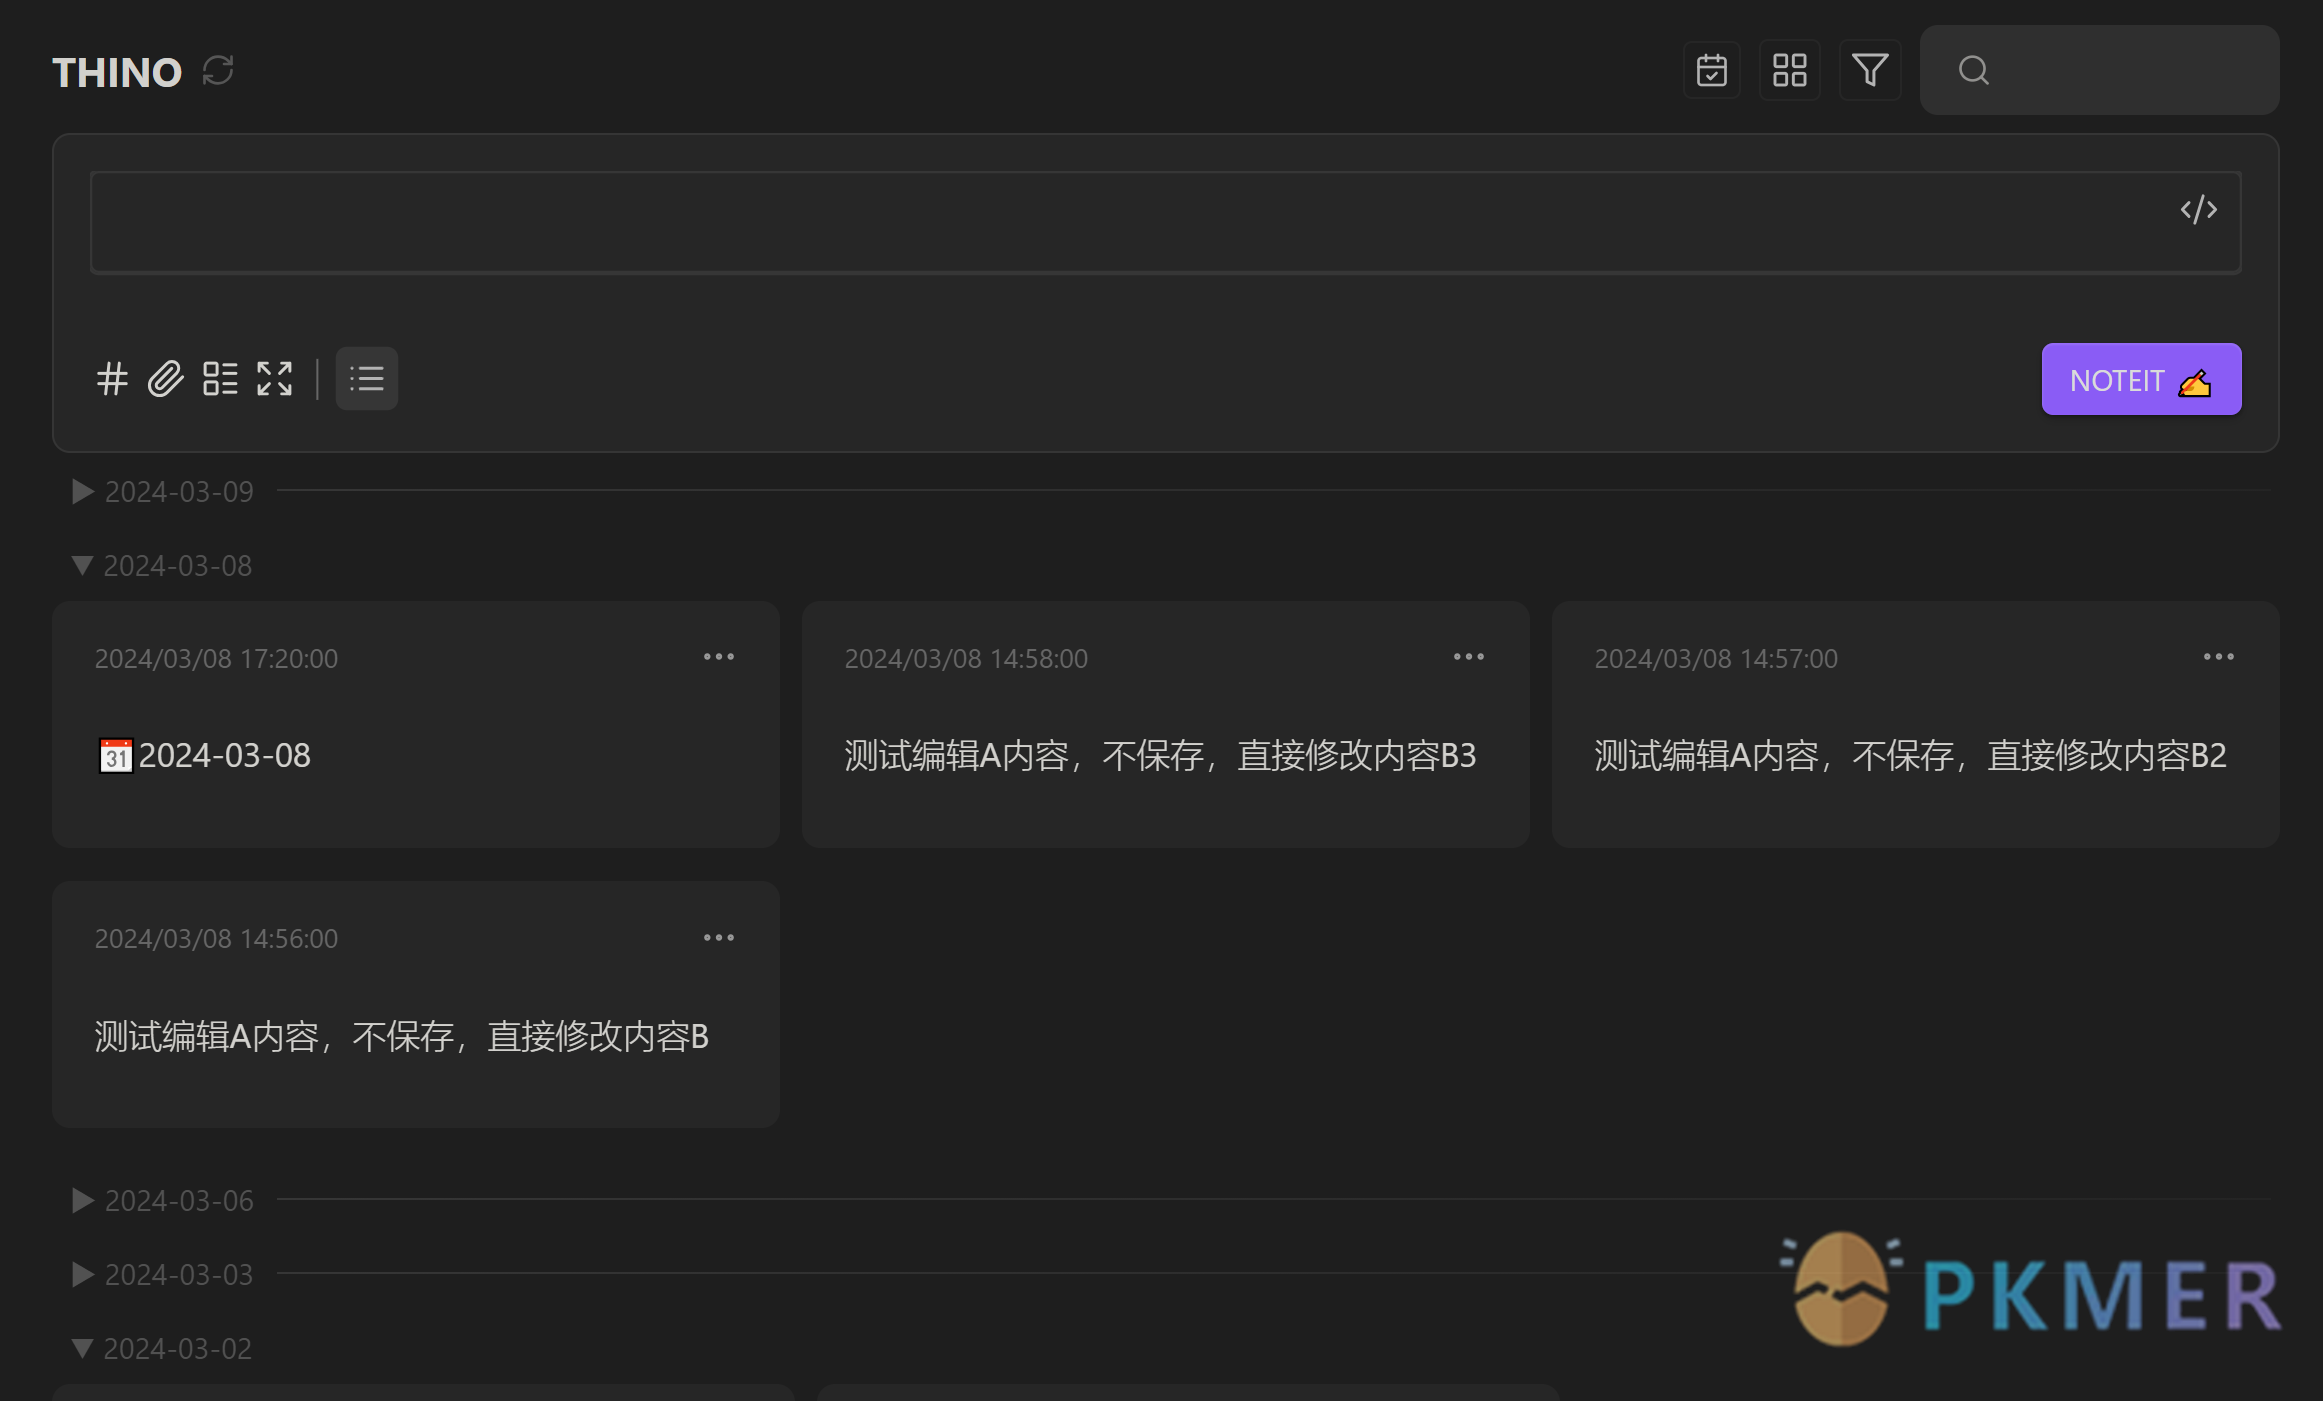Click the expand fullscreen icon
Screen dimensions: 2323x1401
[x=275, y=378]
